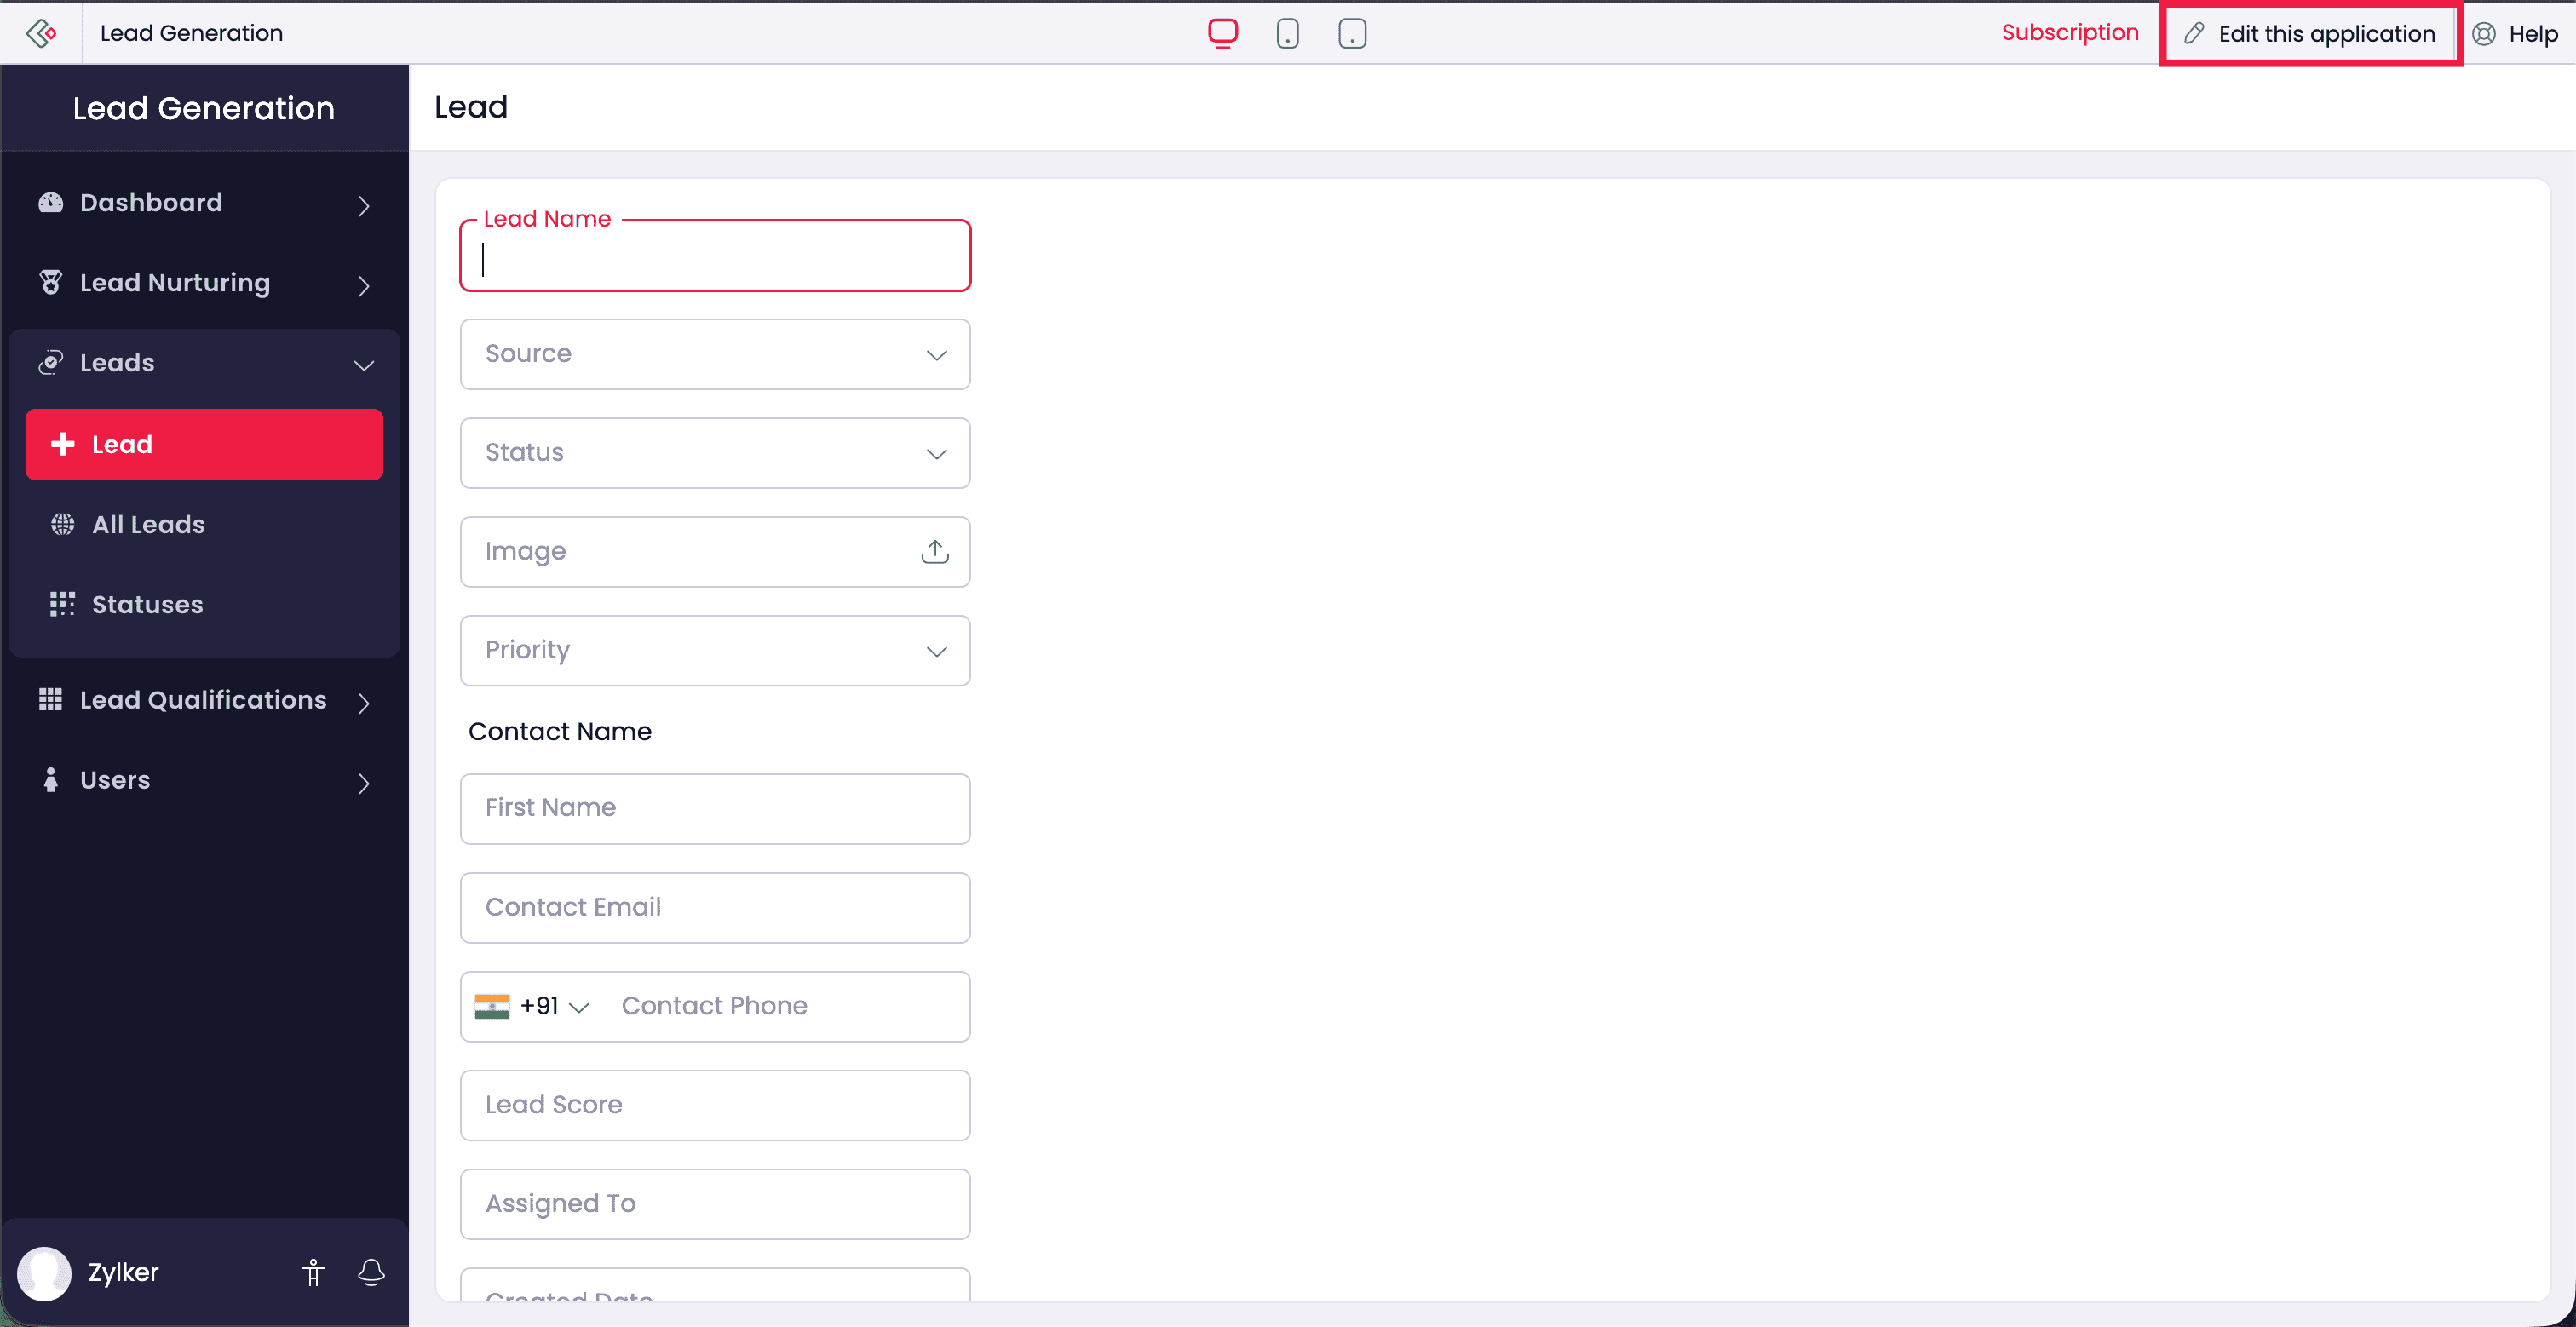
Task: Collapse the Leads section
Action: point(204,363)
